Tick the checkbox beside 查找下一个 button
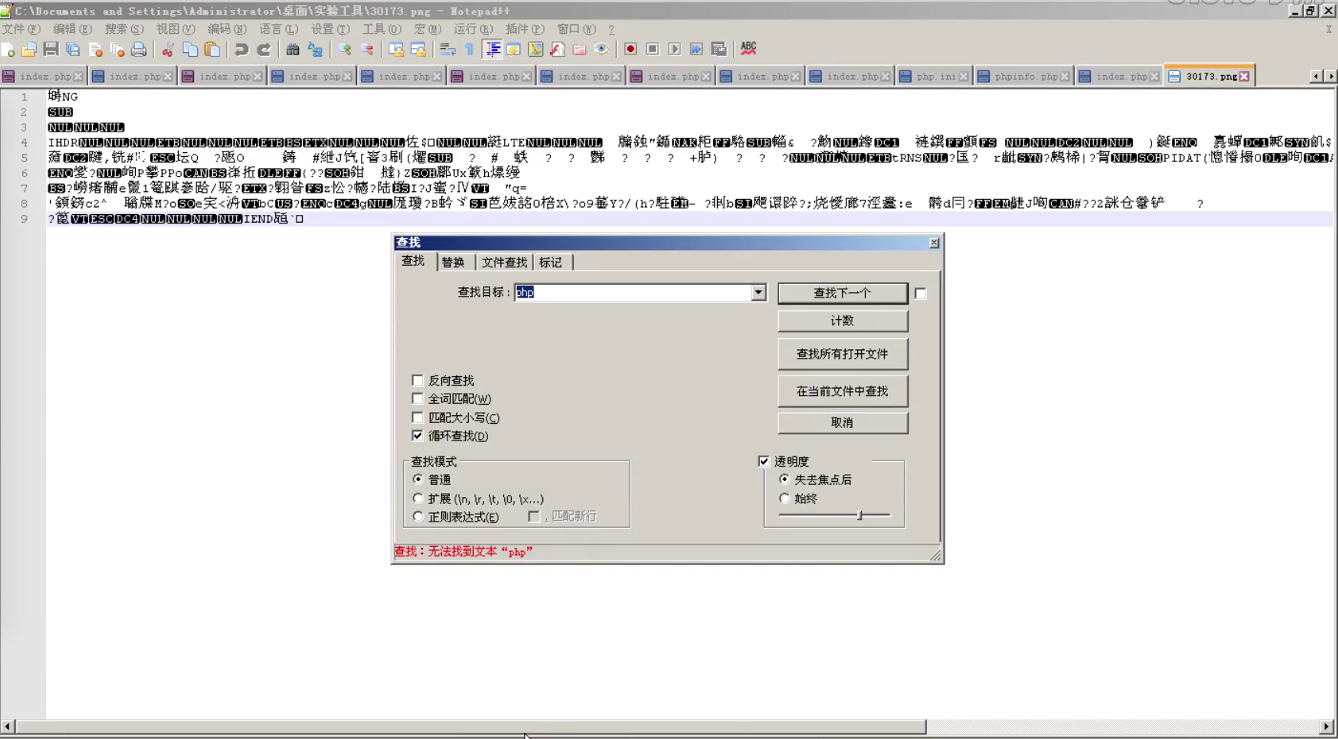The image size is (1338, 739). (921, 294)
